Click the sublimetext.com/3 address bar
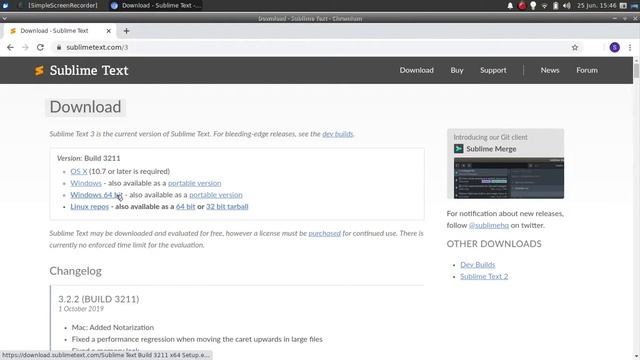The image size is (640, 360). [x=310, y=47]
